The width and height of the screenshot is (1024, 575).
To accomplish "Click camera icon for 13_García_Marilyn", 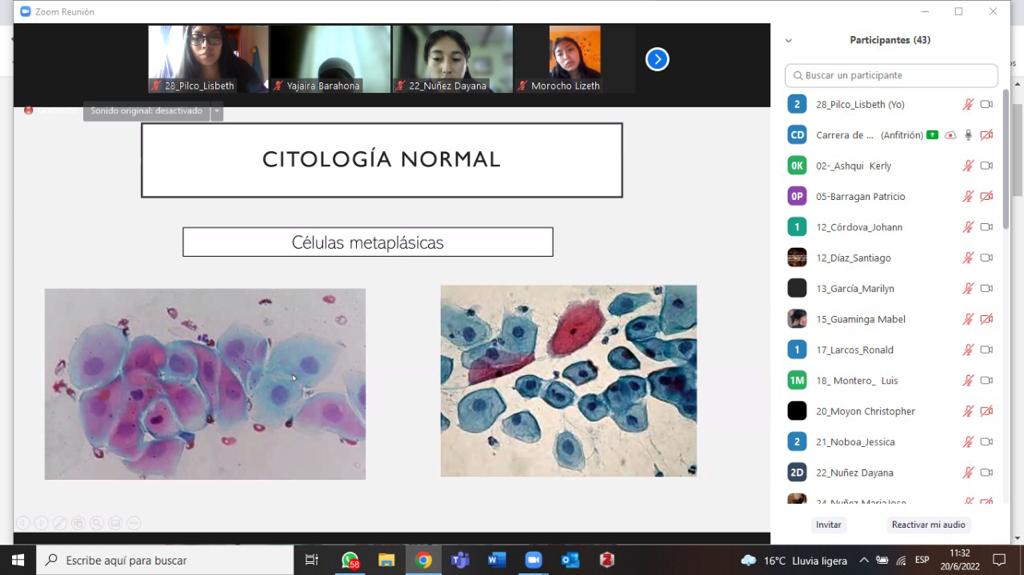I will (x=986, y=288).
